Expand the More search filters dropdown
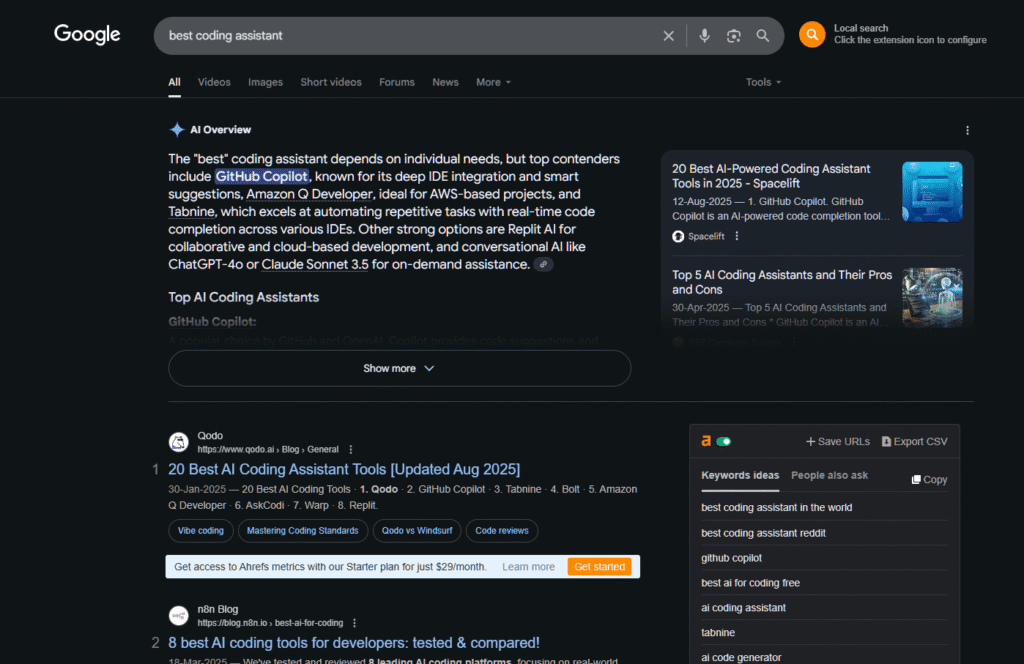This screenshot has width=1024, height=664. [x=493, y=82]
